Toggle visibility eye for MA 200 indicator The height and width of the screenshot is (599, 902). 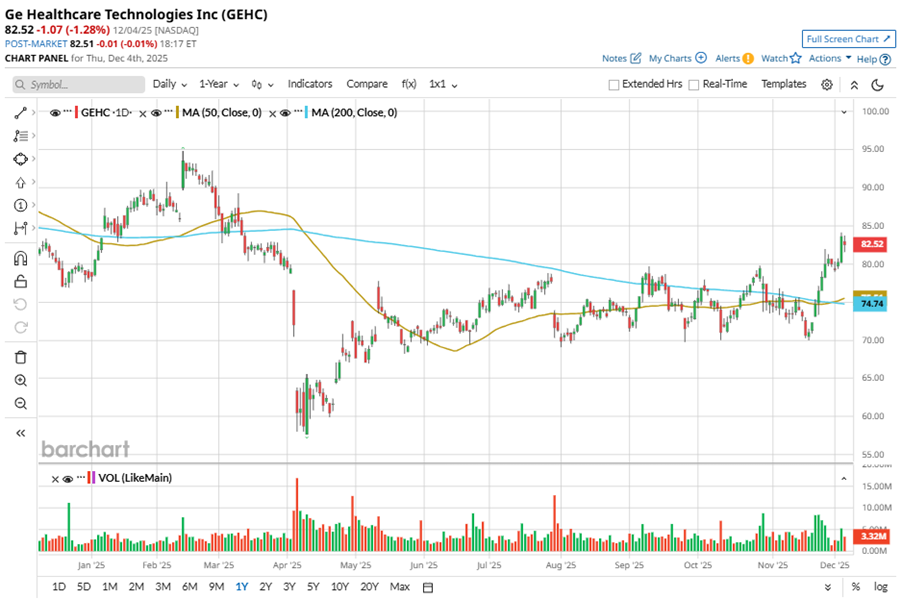(285, 113)
